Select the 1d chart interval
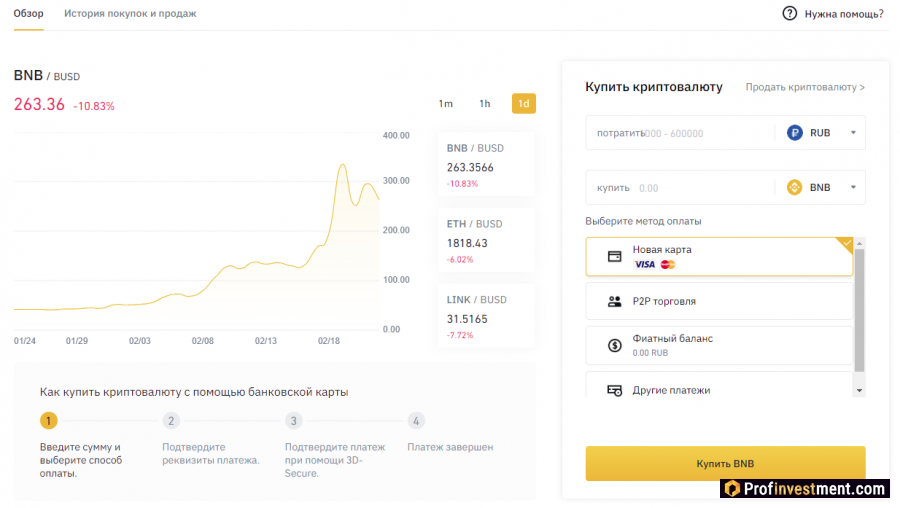Screen dimensions: 900x508 pos(523,104)
